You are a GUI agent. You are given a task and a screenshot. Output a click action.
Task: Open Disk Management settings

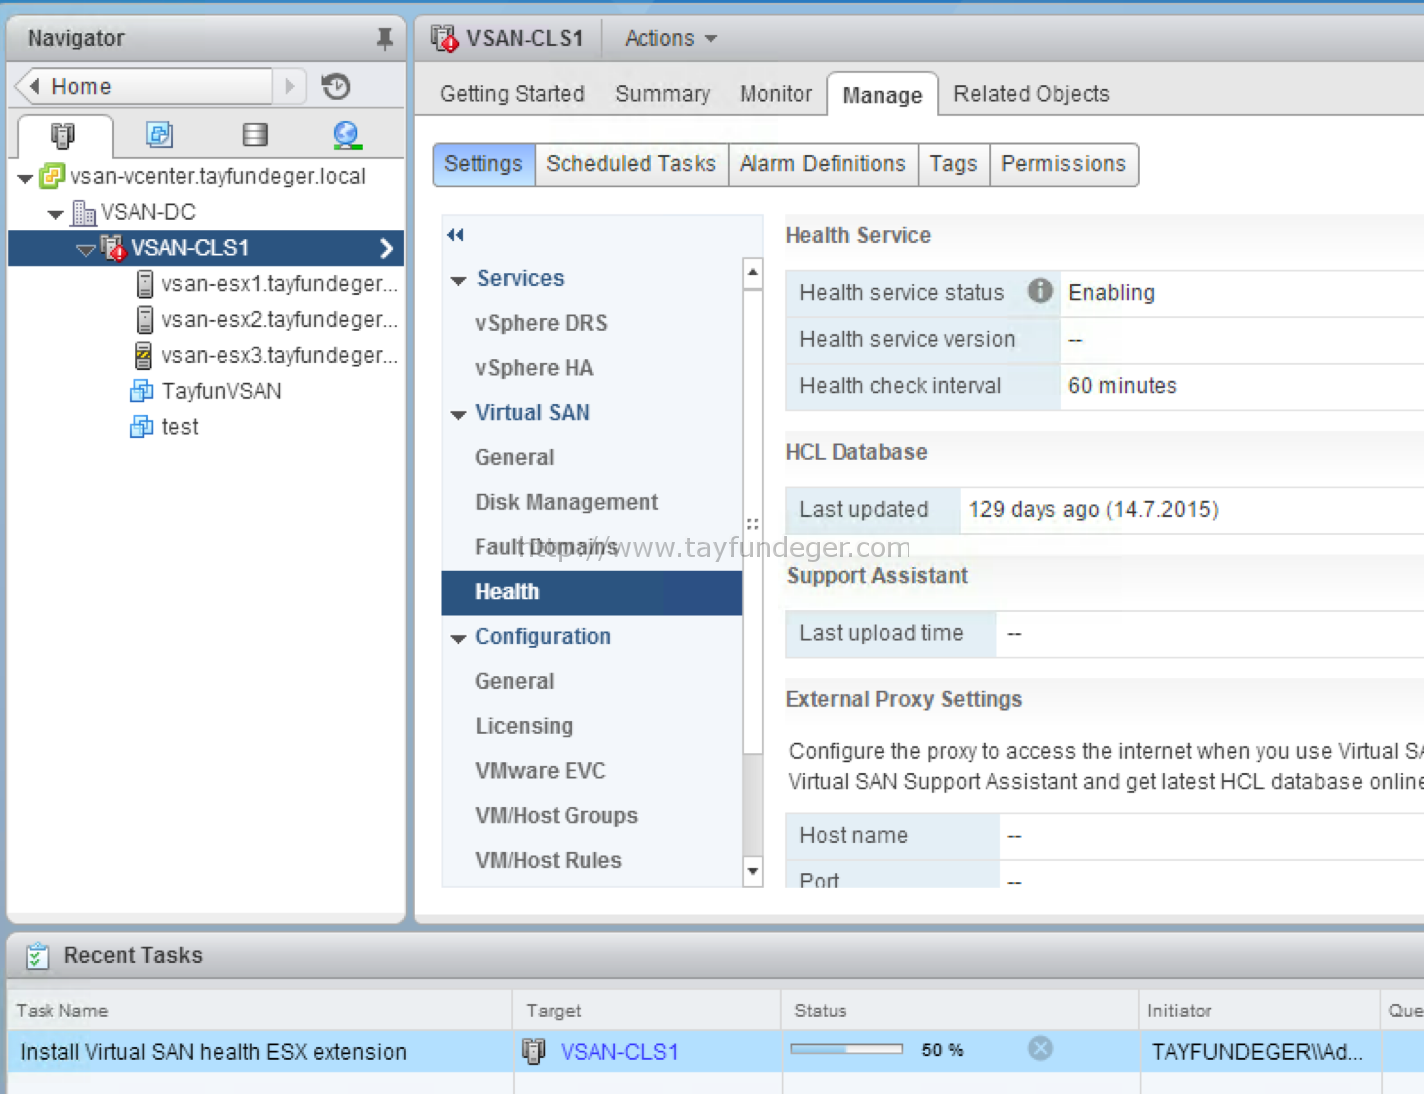tap(566, 502)
